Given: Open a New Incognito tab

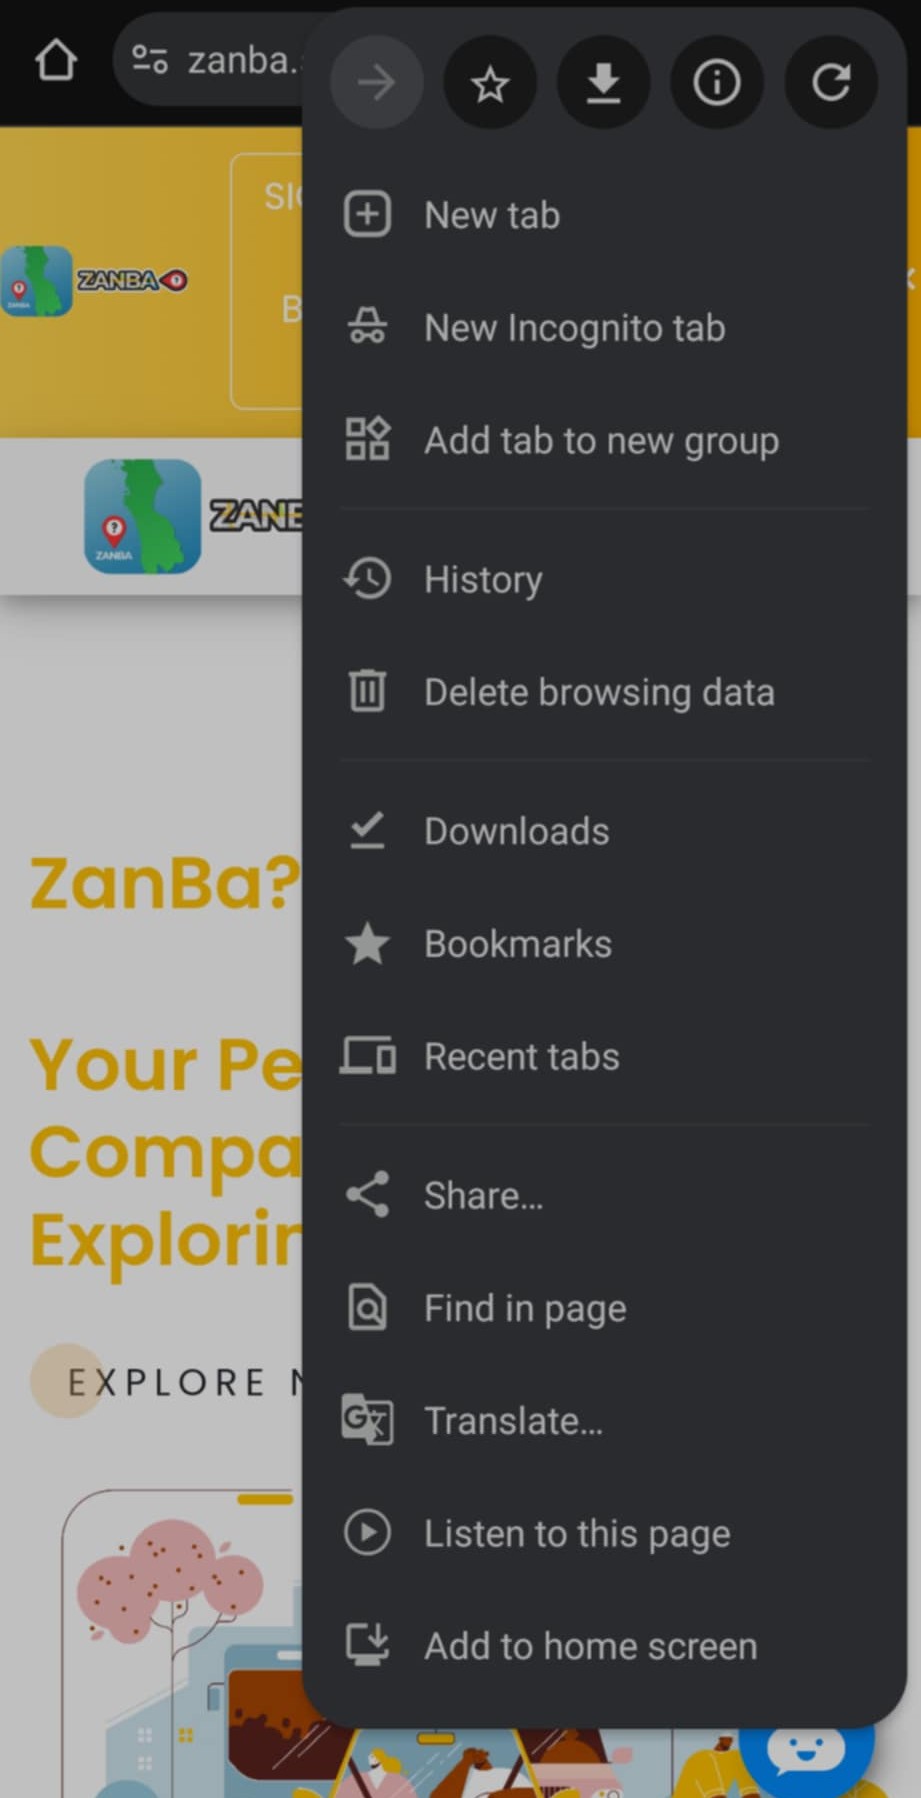Looking at the screenshot, I should click(574, 328).
